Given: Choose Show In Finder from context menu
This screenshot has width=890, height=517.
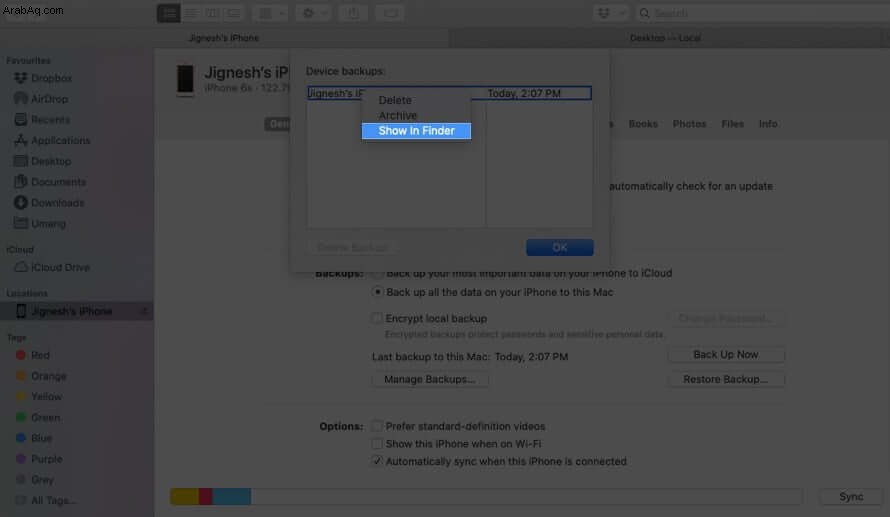Looking at the screenshot, I should click(x=416, y=131).
